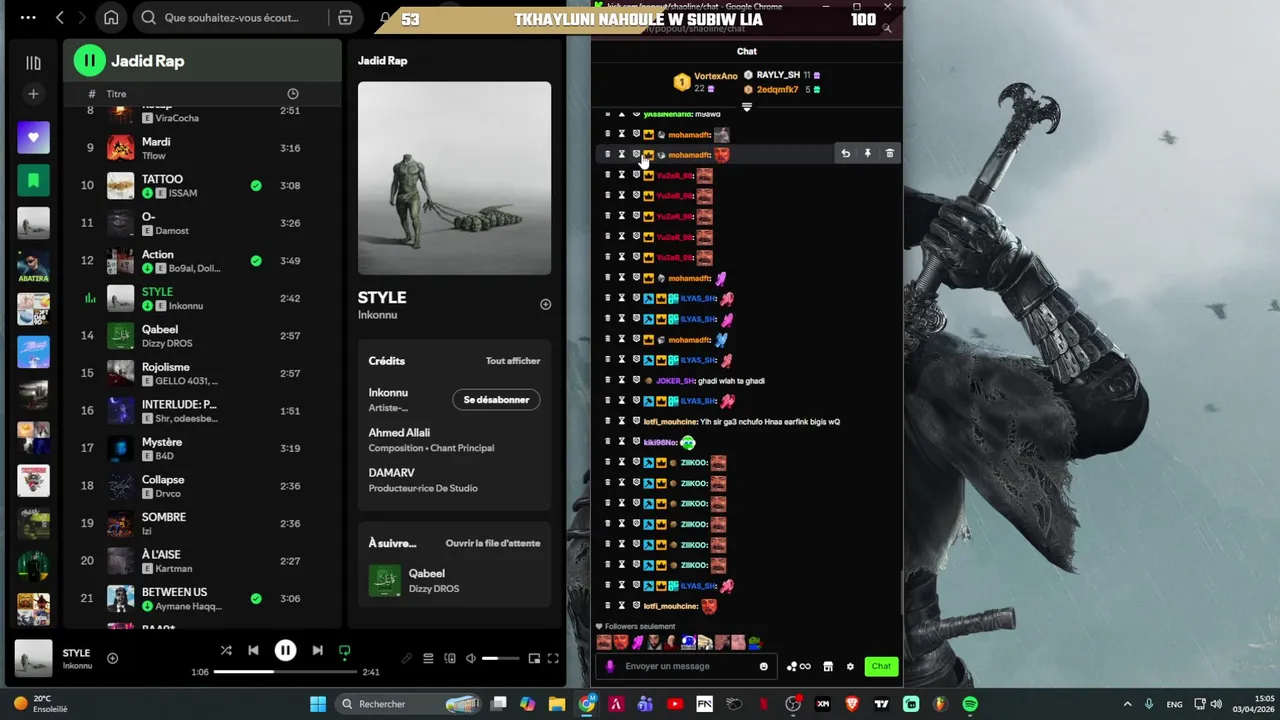
Task: Play the track Mardi by Tflow
Action: point(204,148)
